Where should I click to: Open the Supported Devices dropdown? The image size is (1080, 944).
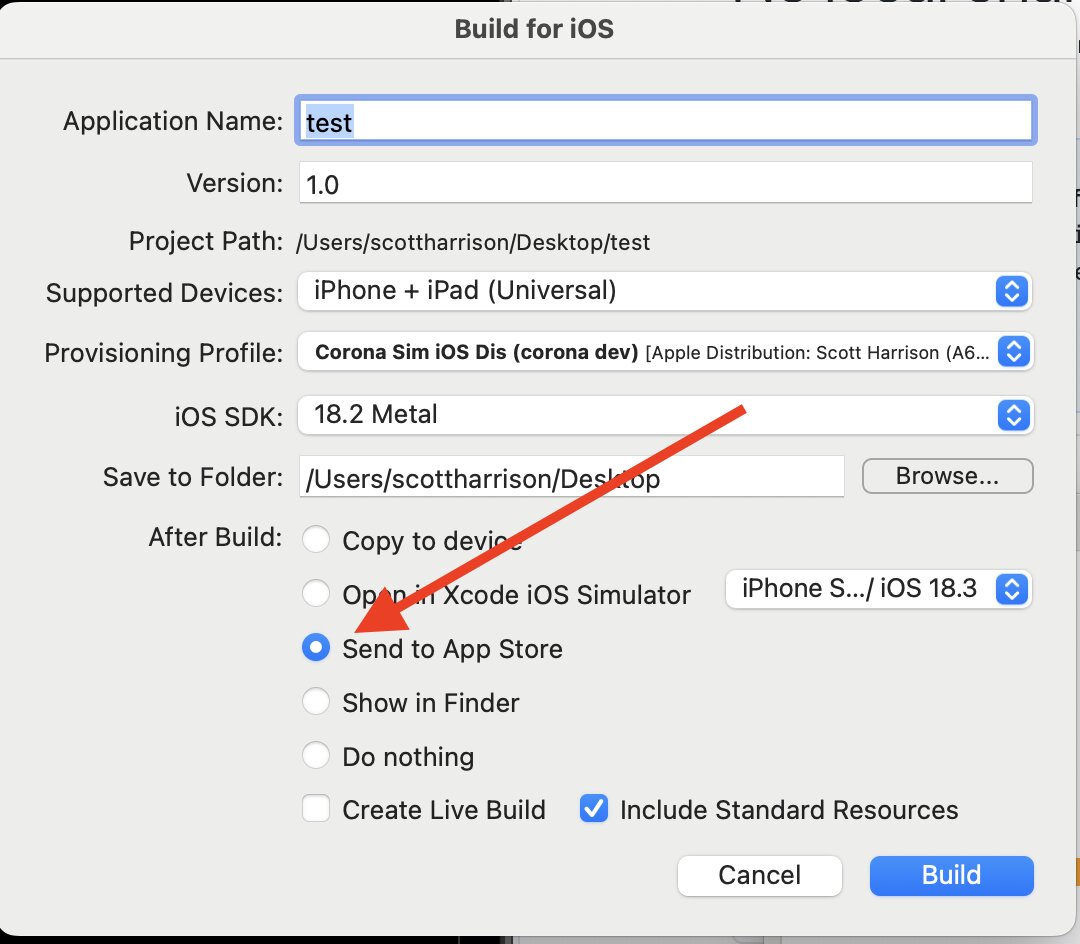[x=665, y=291]
